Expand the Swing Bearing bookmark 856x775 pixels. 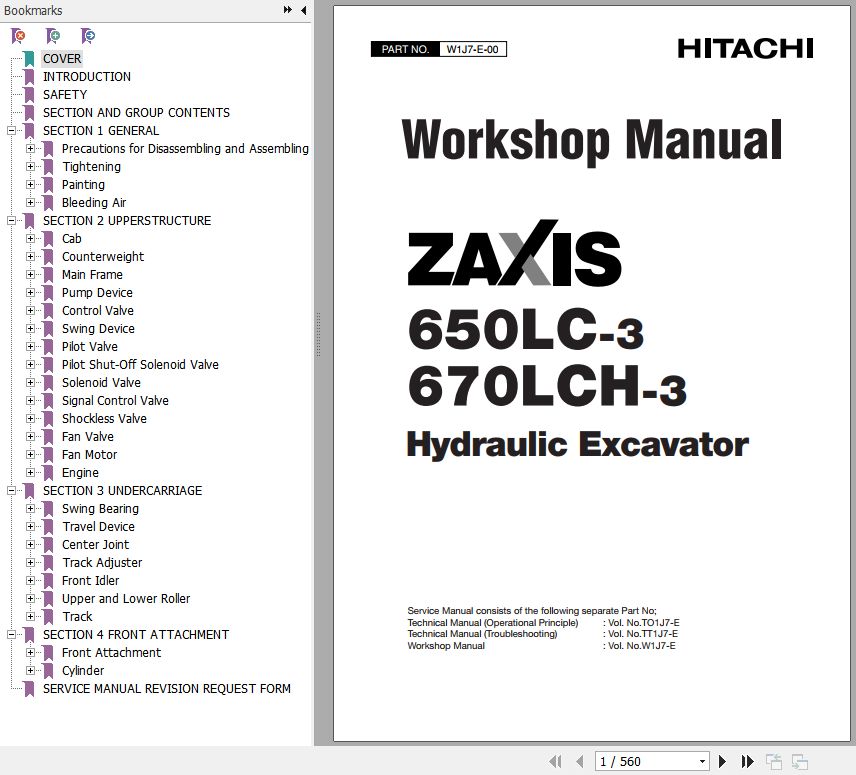[30, 509]
